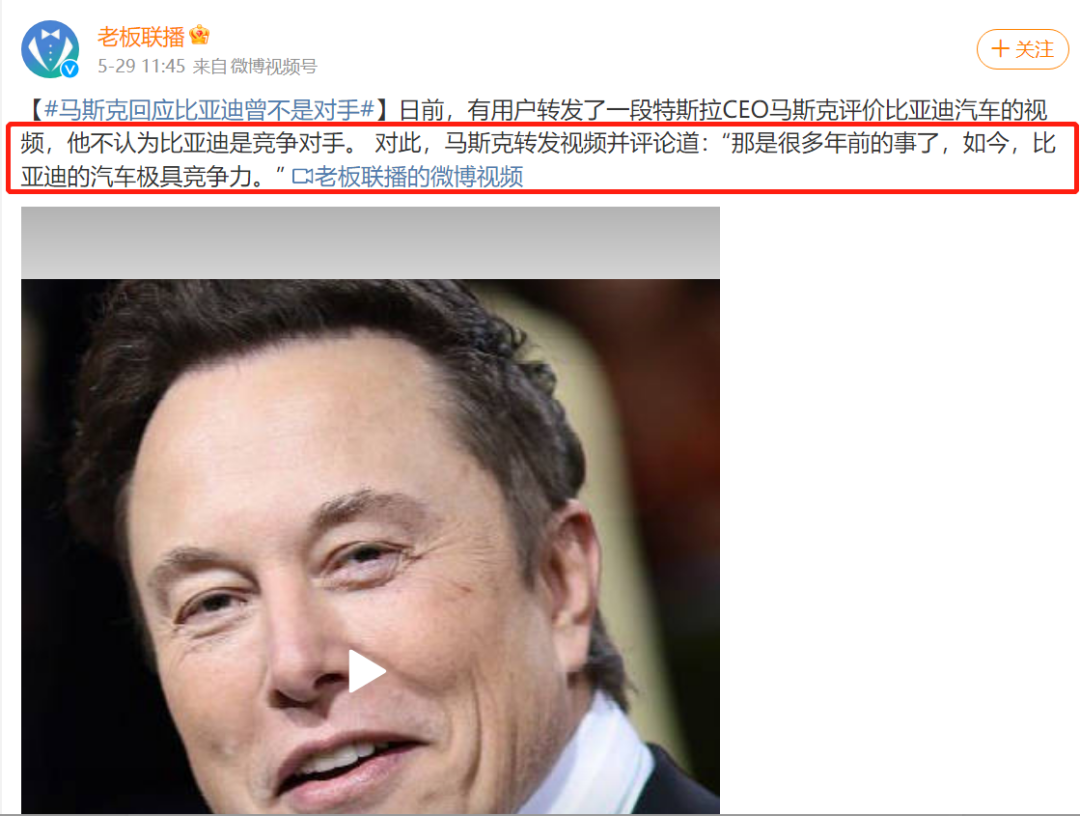Click the blue verified V badge

point(70,69)
